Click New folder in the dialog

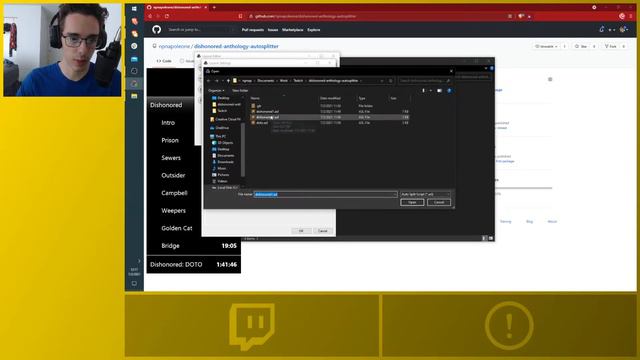(240, 91)
